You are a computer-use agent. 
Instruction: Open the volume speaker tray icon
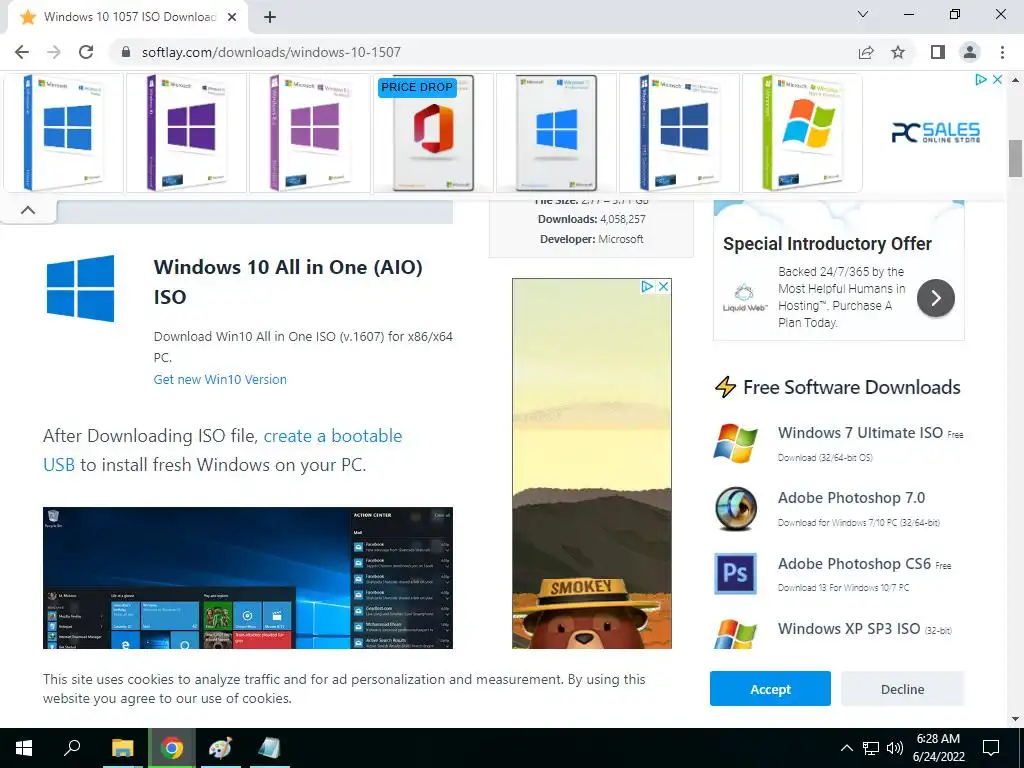coord(895,748)
